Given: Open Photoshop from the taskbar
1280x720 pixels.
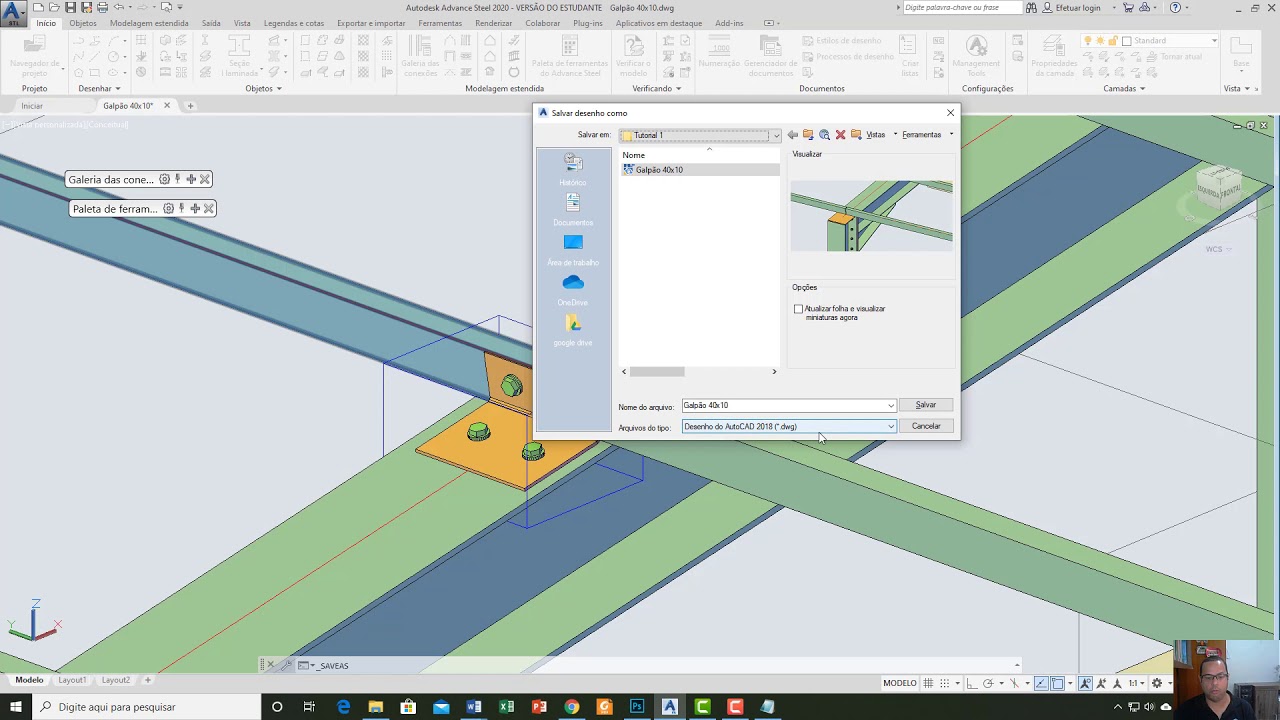Looking at the screenshot, I should (637, 707).
